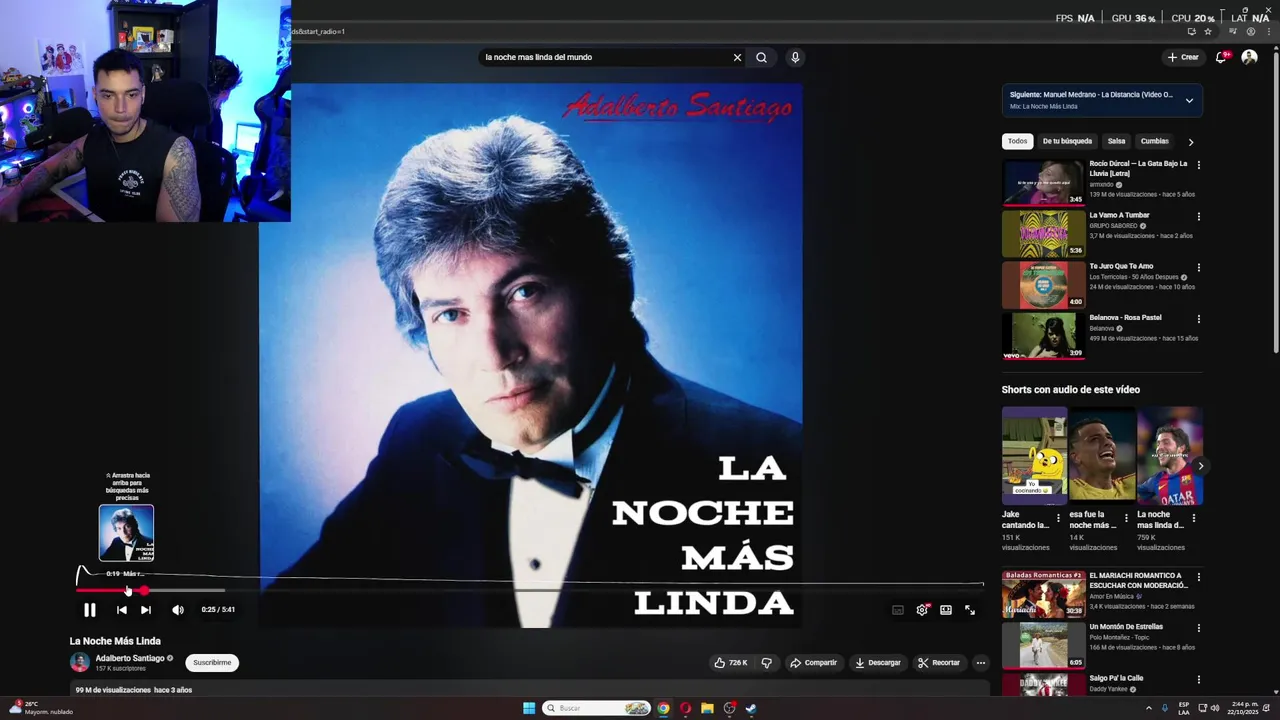Switch to theater mode view

coord(946,610)
